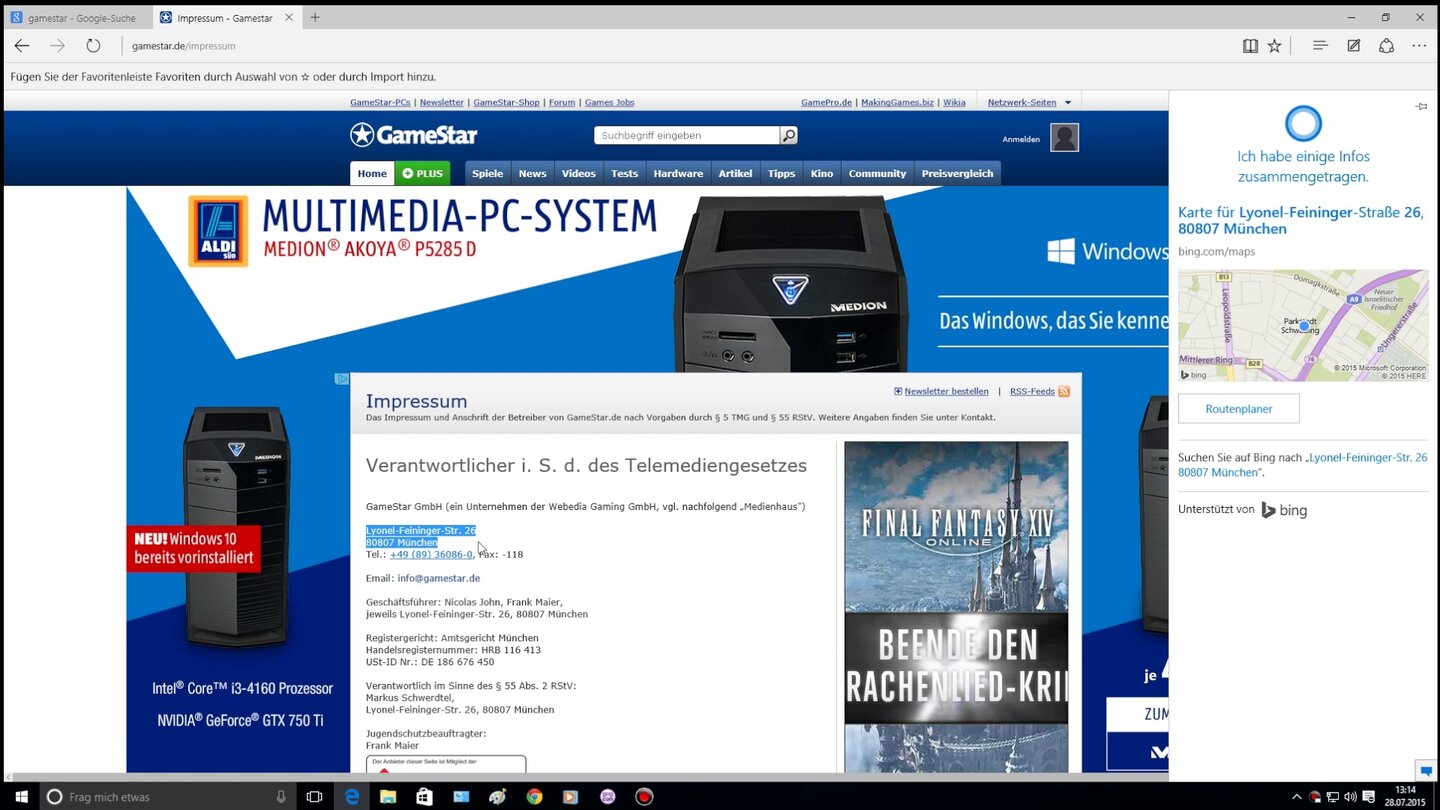The width and height of the screenshot is (1440, 810).
Task: Click the Suchbegriff eingeben search field
Action: coord(686,135)
